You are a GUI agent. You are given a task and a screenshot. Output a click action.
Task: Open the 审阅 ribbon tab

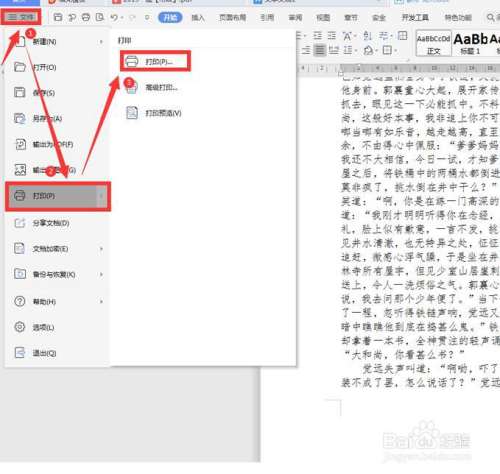pyautogui.click(x=295, y=18)
